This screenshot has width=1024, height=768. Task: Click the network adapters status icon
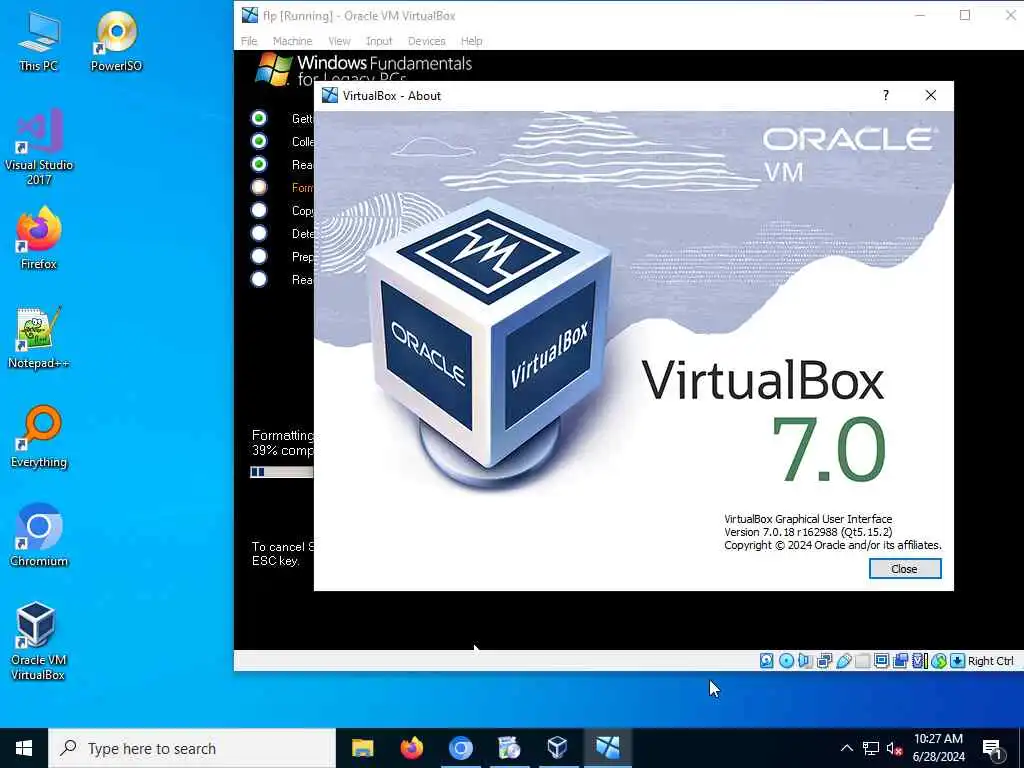coord(824,661)
